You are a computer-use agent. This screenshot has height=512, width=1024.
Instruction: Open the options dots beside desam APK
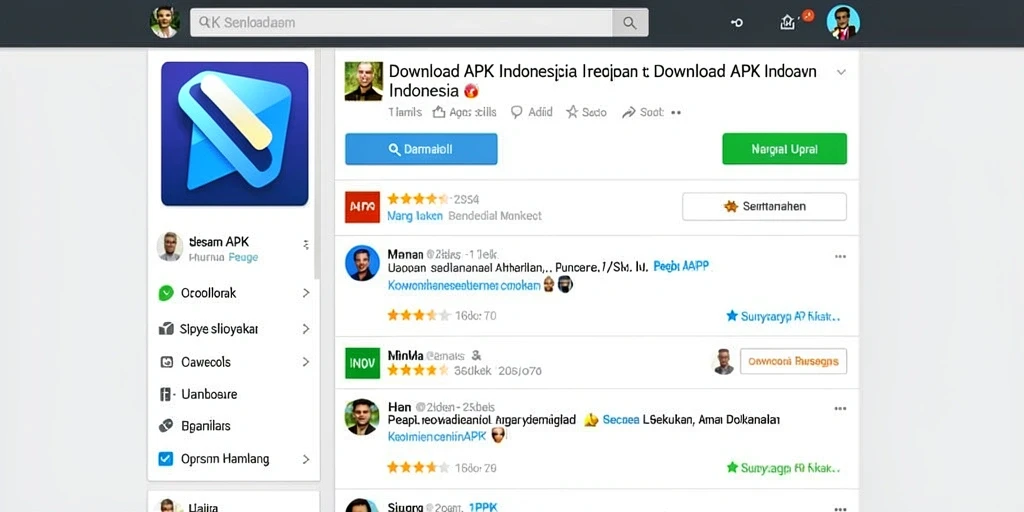point(306,245)
